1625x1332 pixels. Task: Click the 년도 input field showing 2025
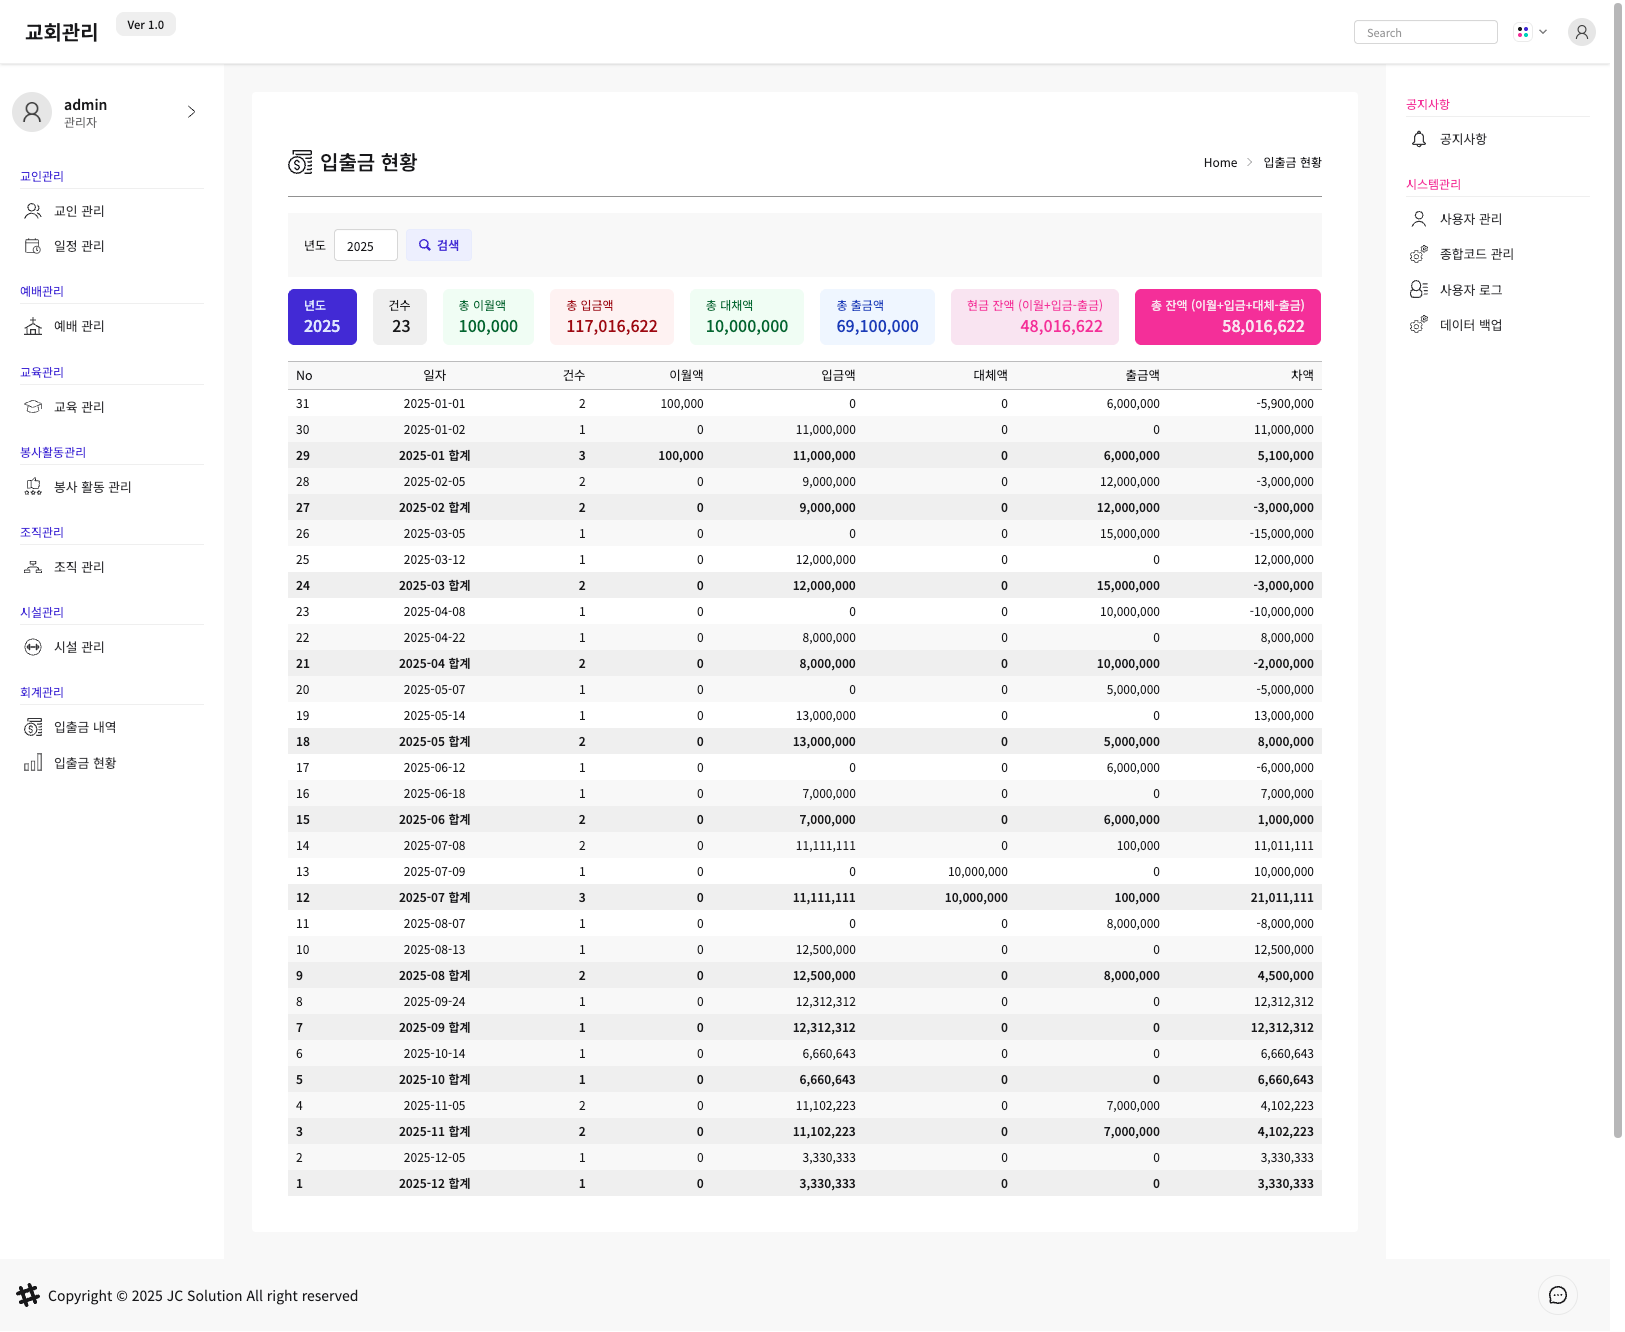pos(365,246)
